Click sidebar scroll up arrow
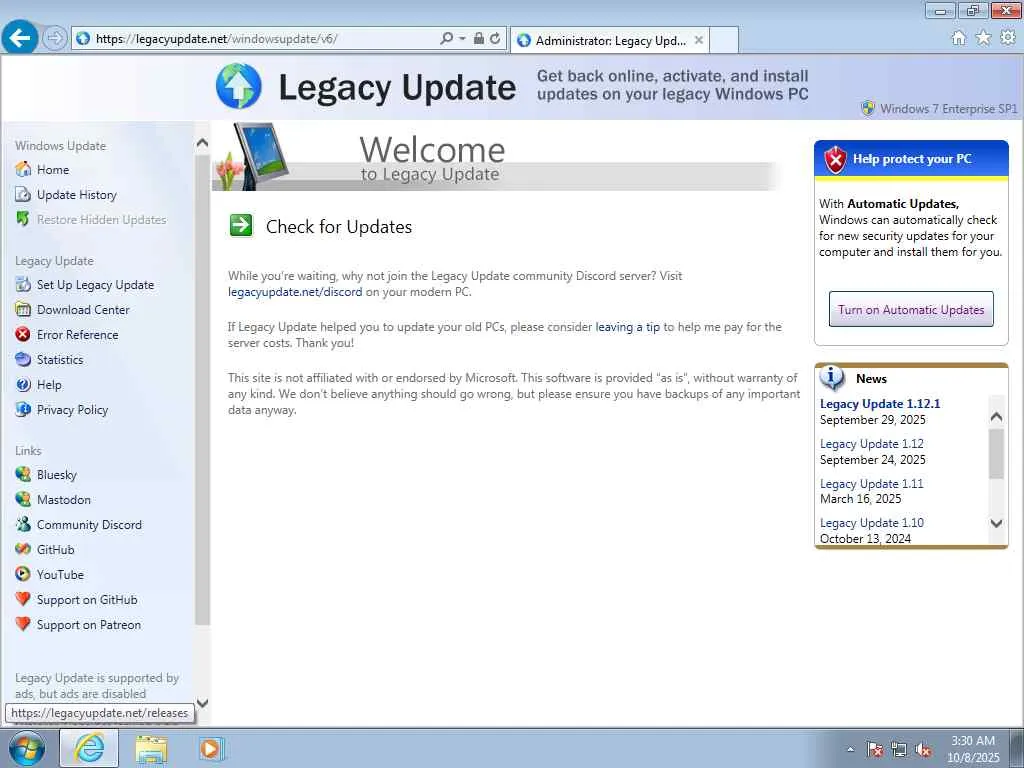This screenshot has width=1024, height=768. pyautogui.click(x=202, y=142)
